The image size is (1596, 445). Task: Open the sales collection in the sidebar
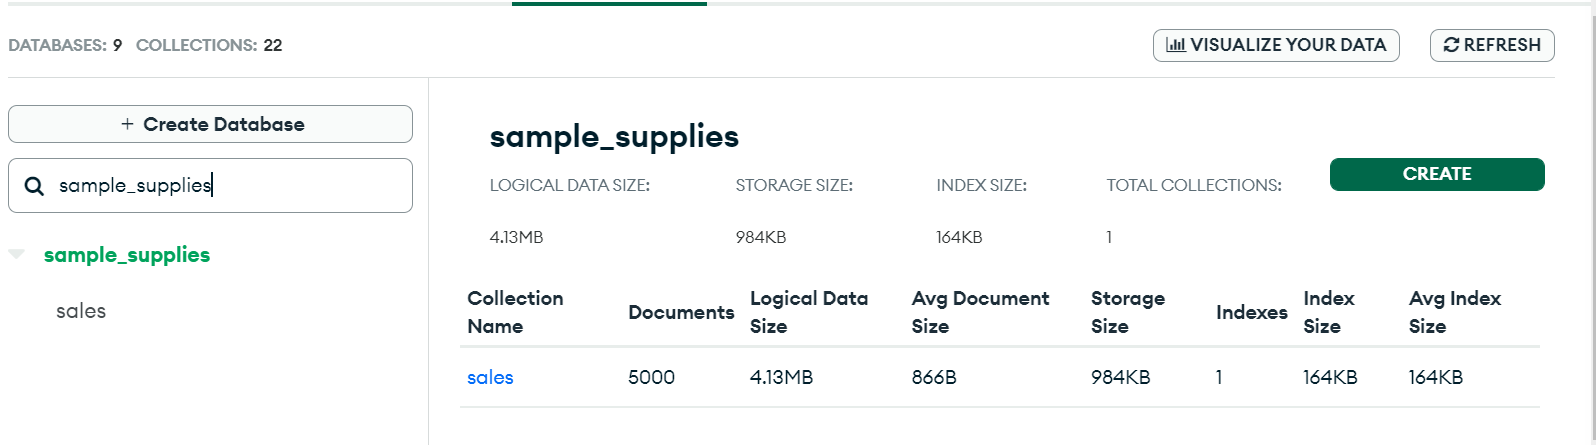[81, 311]
